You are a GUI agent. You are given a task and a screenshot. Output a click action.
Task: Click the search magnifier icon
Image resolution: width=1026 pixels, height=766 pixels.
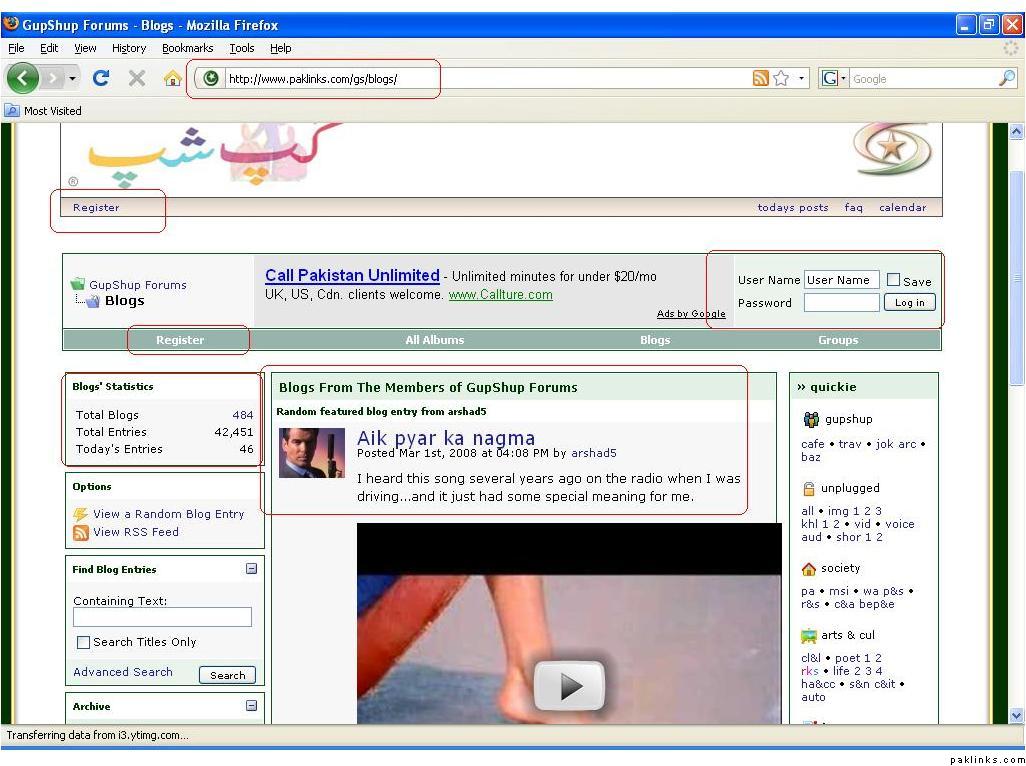[x=1006, y=79]
